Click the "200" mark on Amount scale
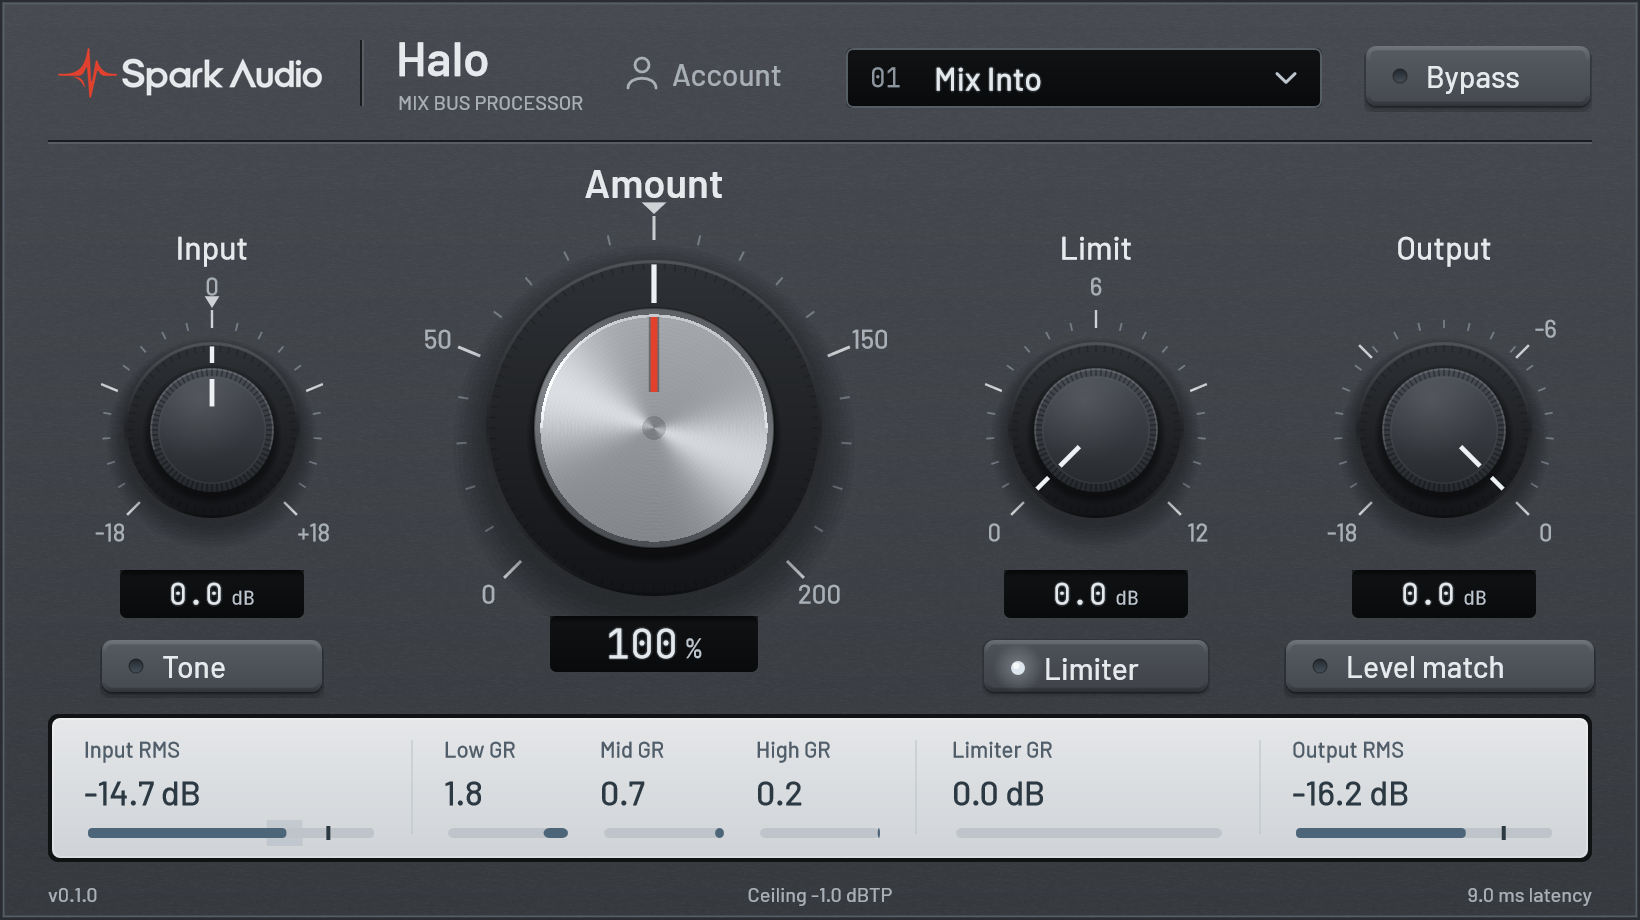Screen dimensions: 1640x920 pyautogui.click(x=819, y=594)
